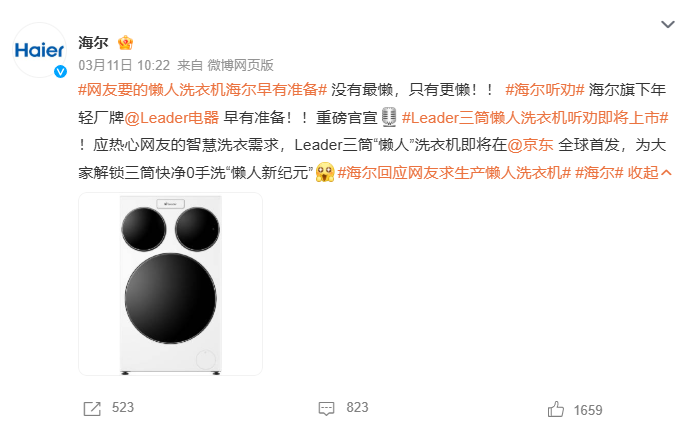Image resolution: width=692 pixels, height=427 pixels.
Task: Open the @京东 mention link
Action: pyautogui.click(x=530, y=145)
